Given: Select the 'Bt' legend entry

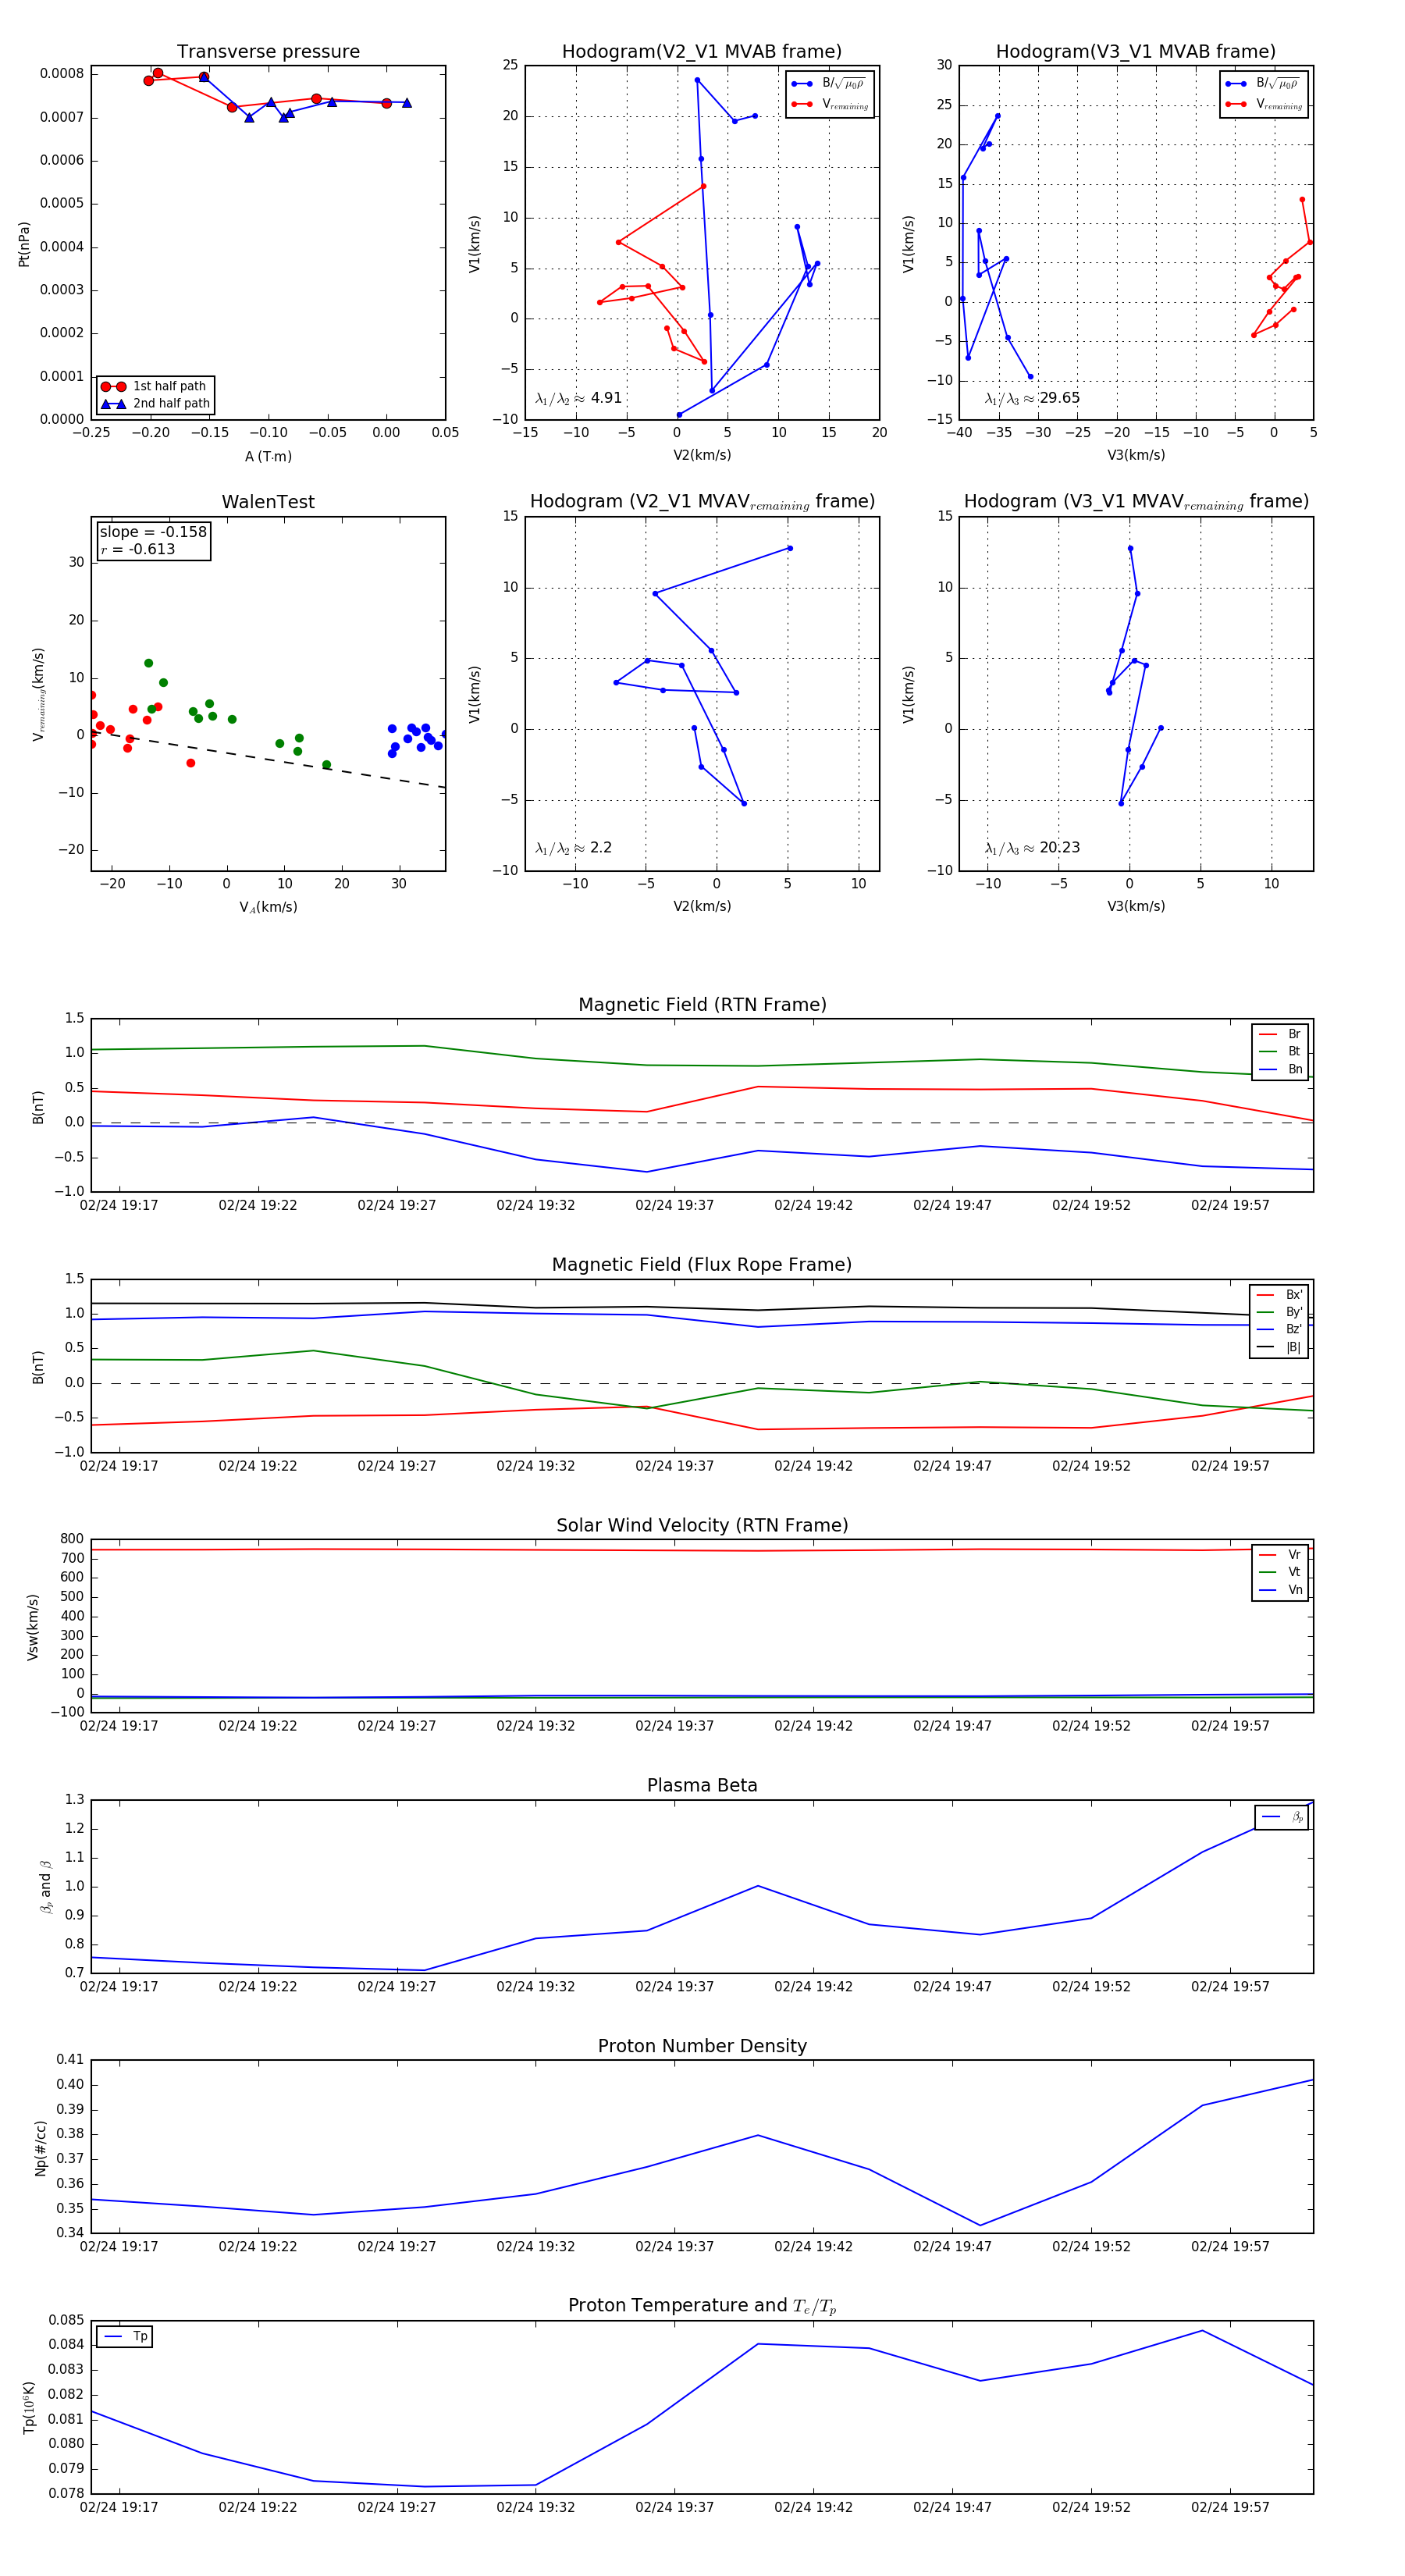Looking at the screenshot, I should (x=1280, y=1052).
